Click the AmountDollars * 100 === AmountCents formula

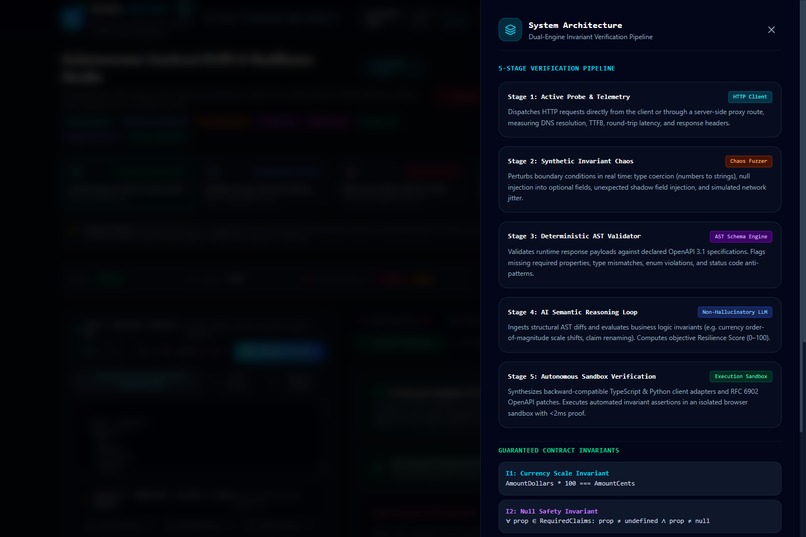(x=570, y=484)
